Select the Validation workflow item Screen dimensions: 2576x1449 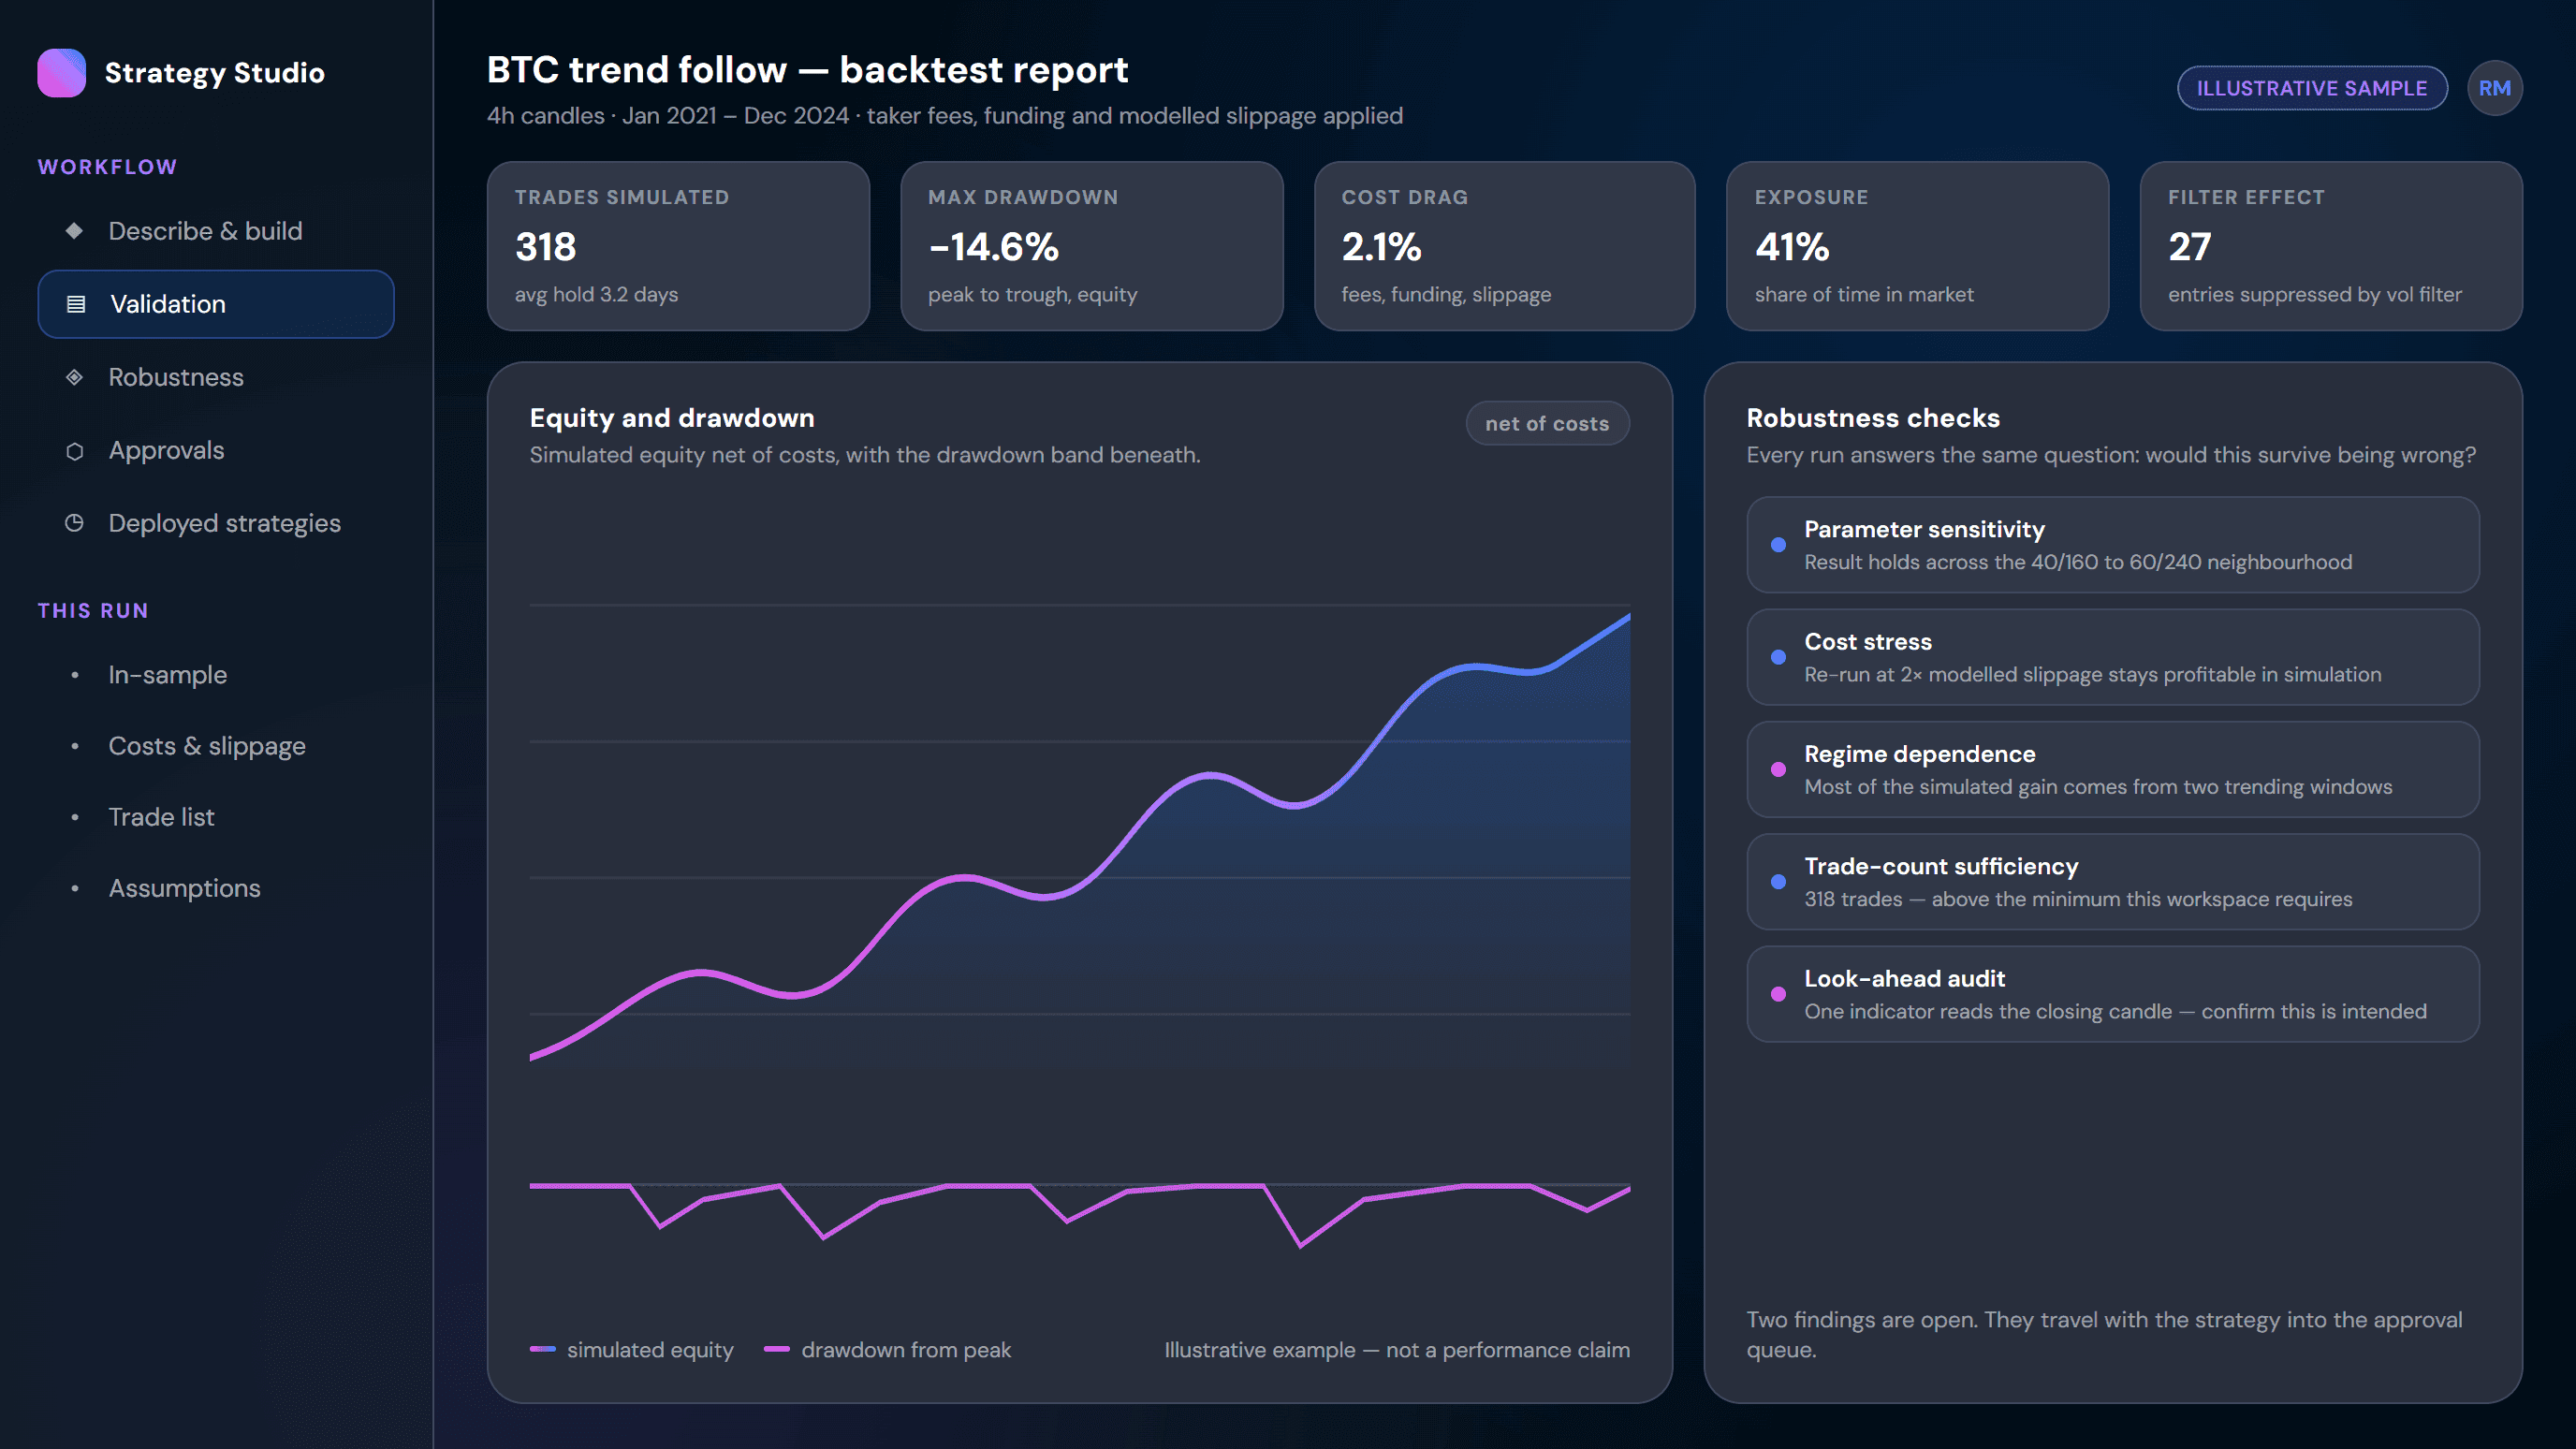[216, 304]
